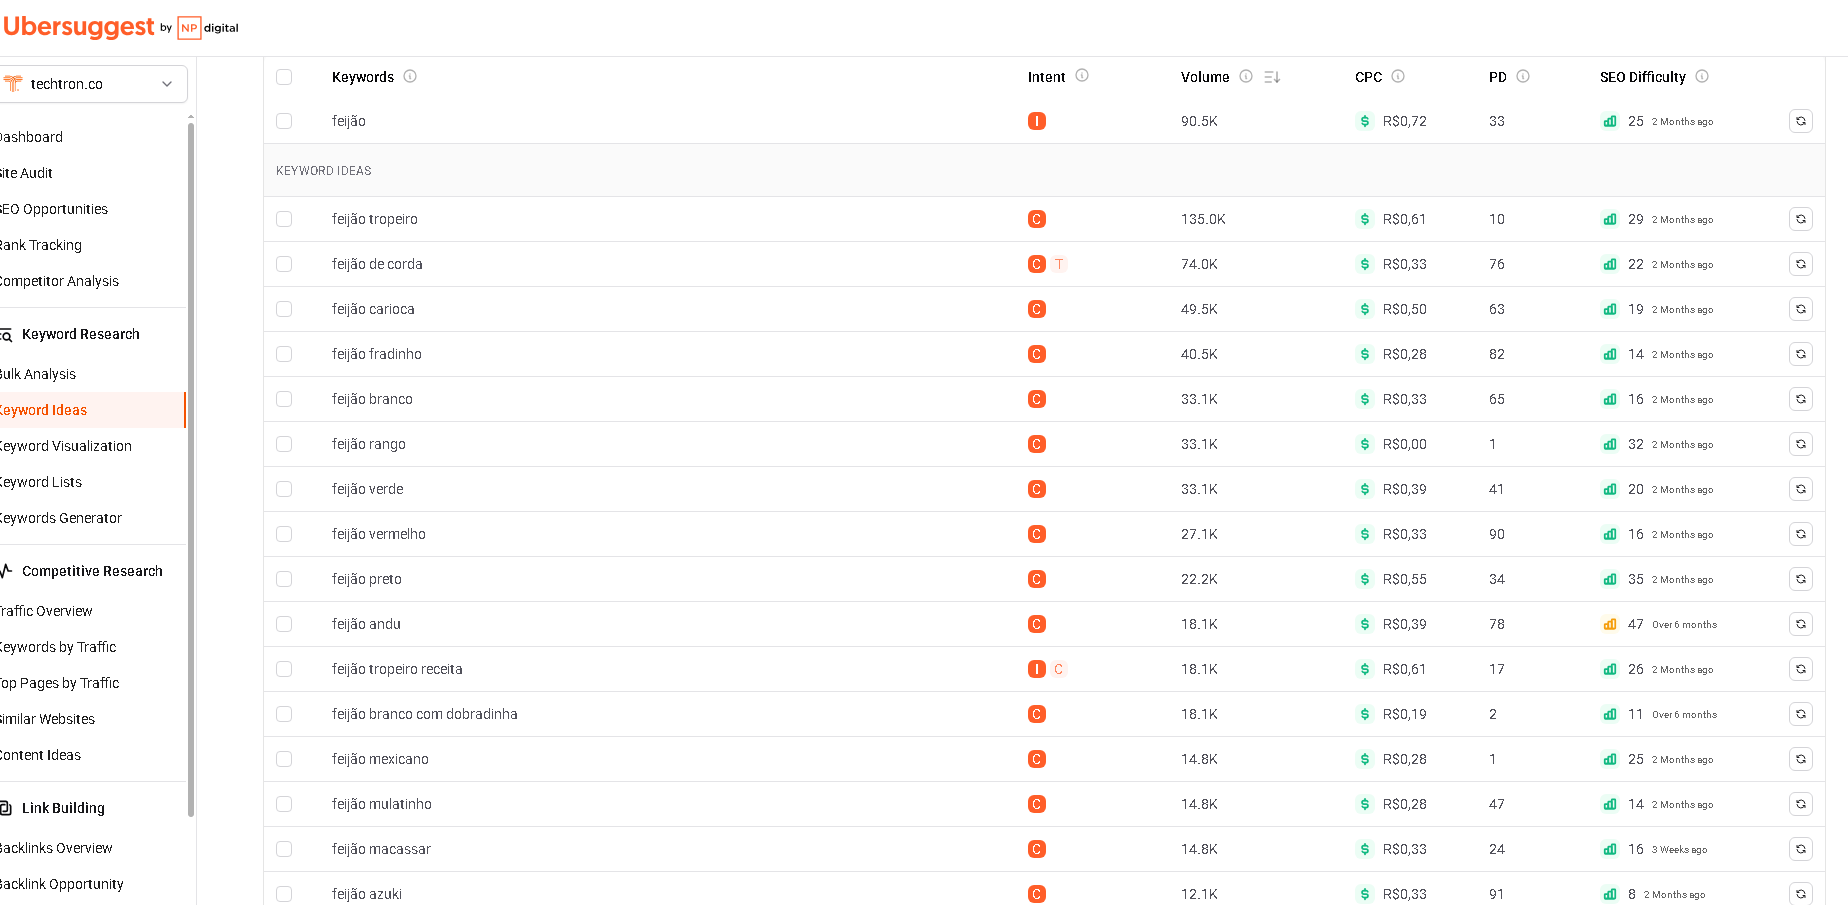Click the Intent C badge for feijão verde

(x=1036, y=489)
